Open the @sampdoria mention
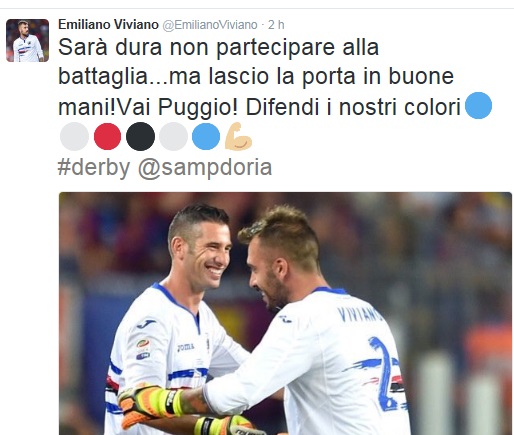This screenshot has width=514, height=435. 205,168
